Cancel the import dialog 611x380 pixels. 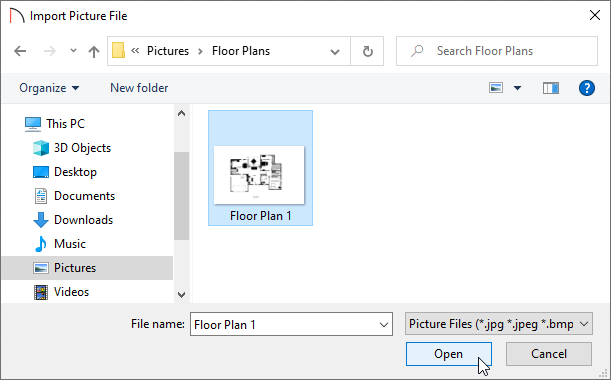coord(549,354)
